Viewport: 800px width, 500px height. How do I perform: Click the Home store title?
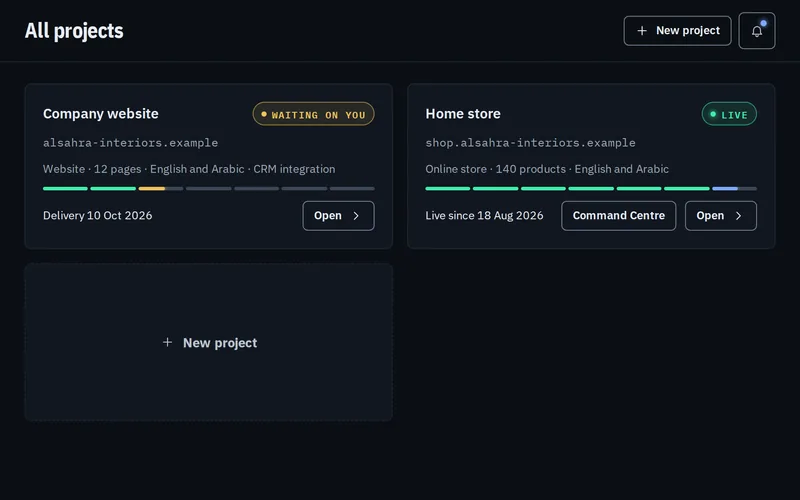[x=463, y=114]
